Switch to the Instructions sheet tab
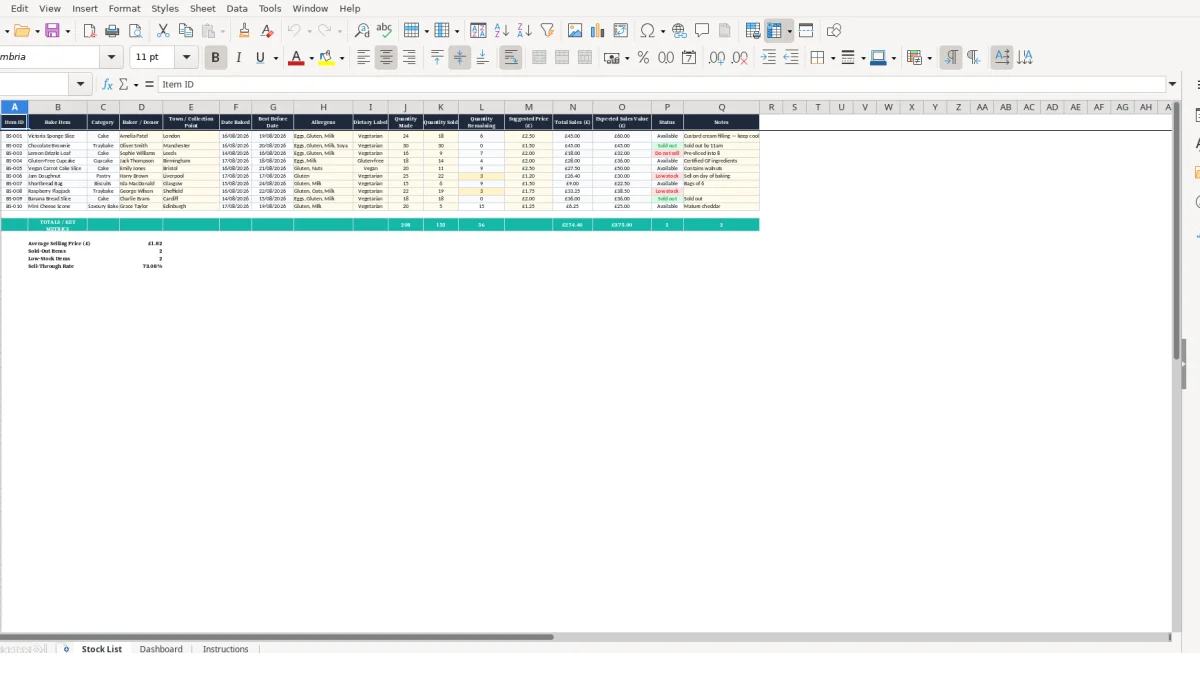 pos(226,649)
